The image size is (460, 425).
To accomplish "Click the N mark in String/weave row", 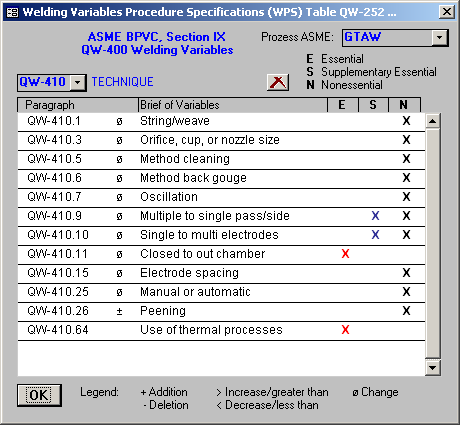I will (406, 121).
